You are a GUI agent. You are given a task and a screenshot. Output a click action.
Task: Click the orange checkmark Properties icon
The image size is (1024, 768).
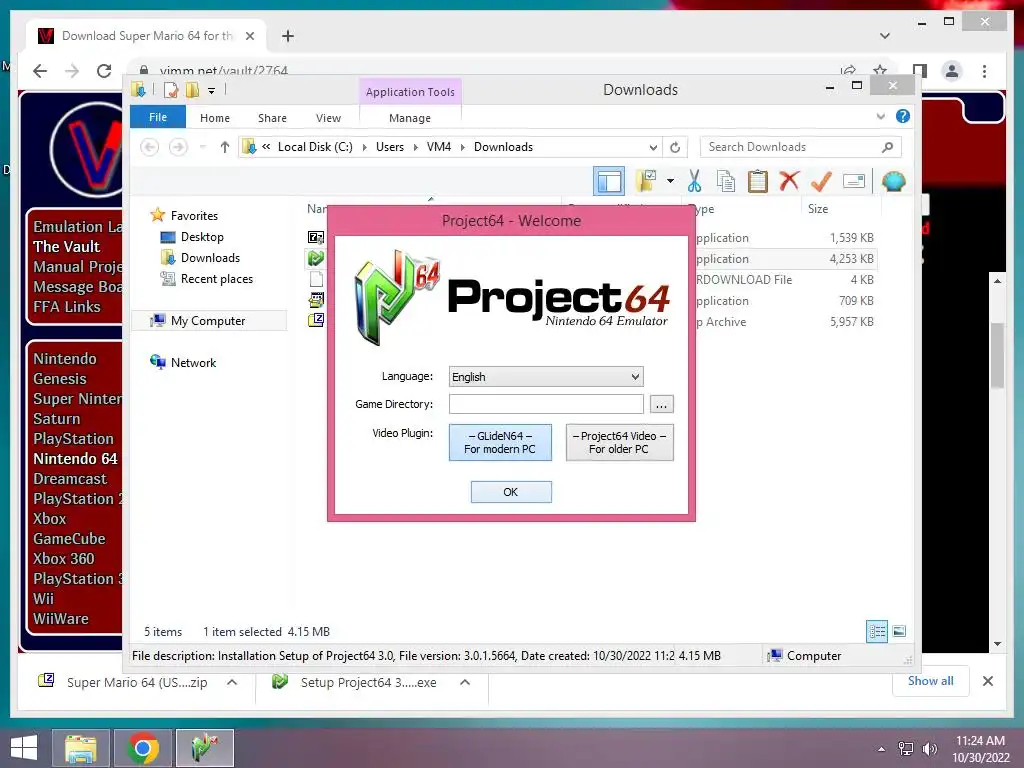click(x=821, y=181)
